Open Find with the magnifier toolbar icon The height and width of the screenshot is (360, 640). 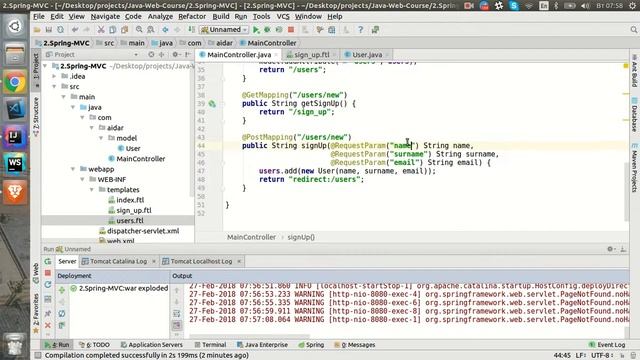[139, 30]
